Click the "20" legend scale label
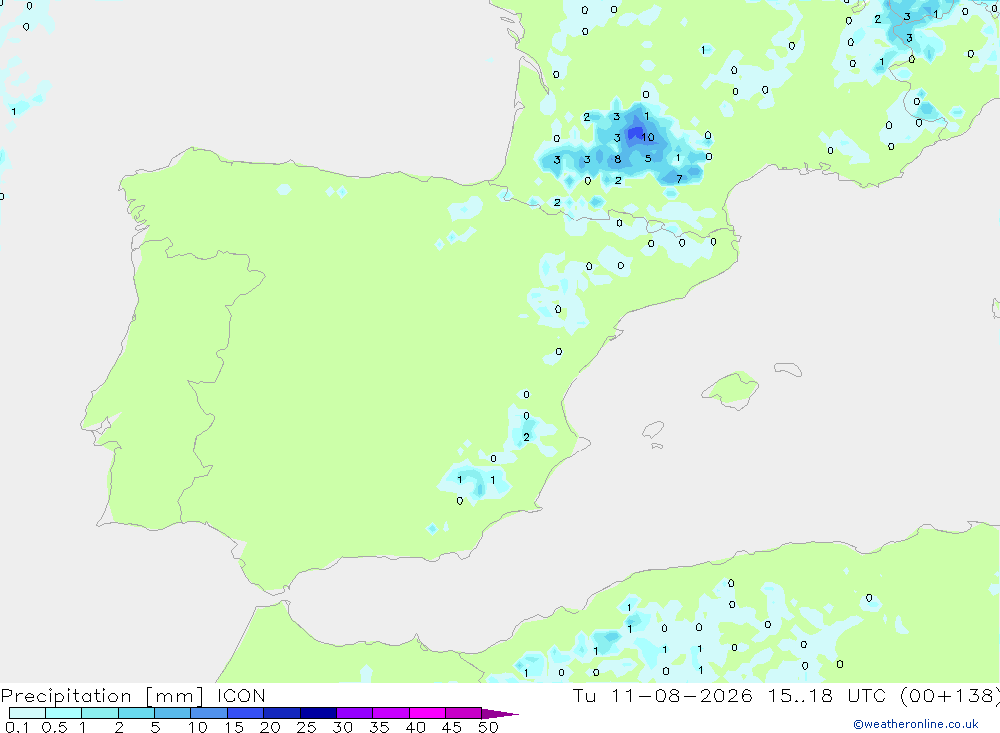1000x733 pixels. (270, 727)
